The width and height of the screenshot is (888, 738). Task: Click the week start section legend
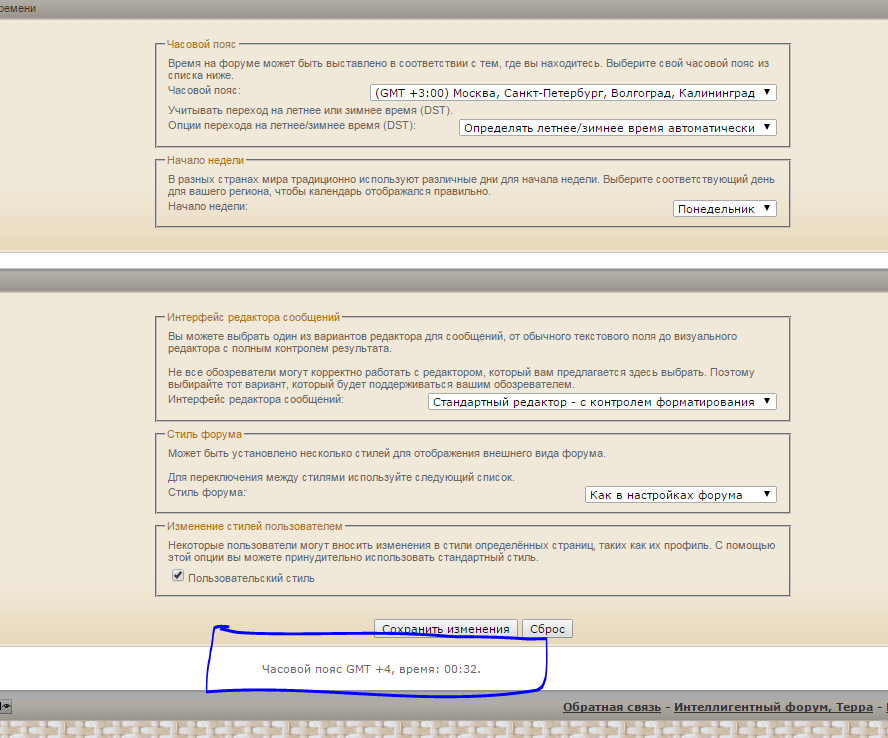point(205,160)
